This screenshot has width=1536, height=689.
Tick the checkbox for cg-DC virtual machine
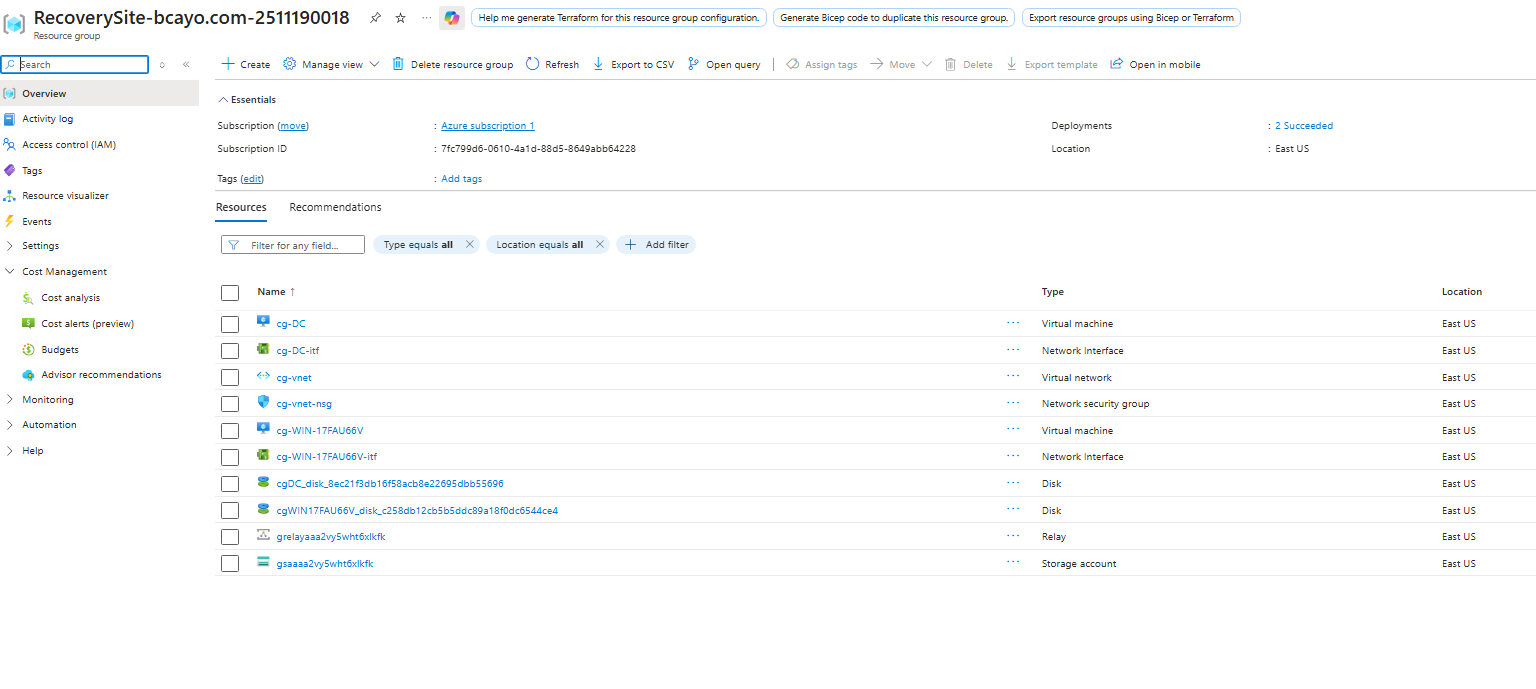point(230,324)
